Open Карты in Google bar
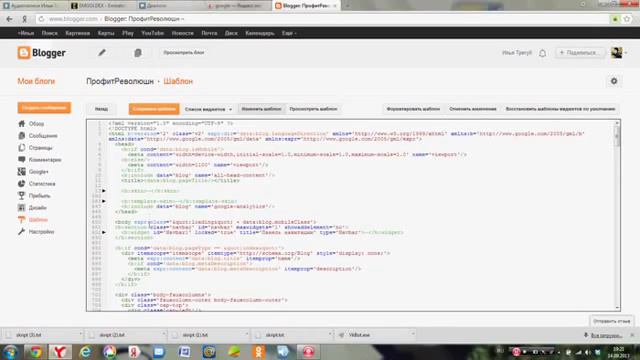The width and height of the screenshot is (640, 360). [106, 33]
